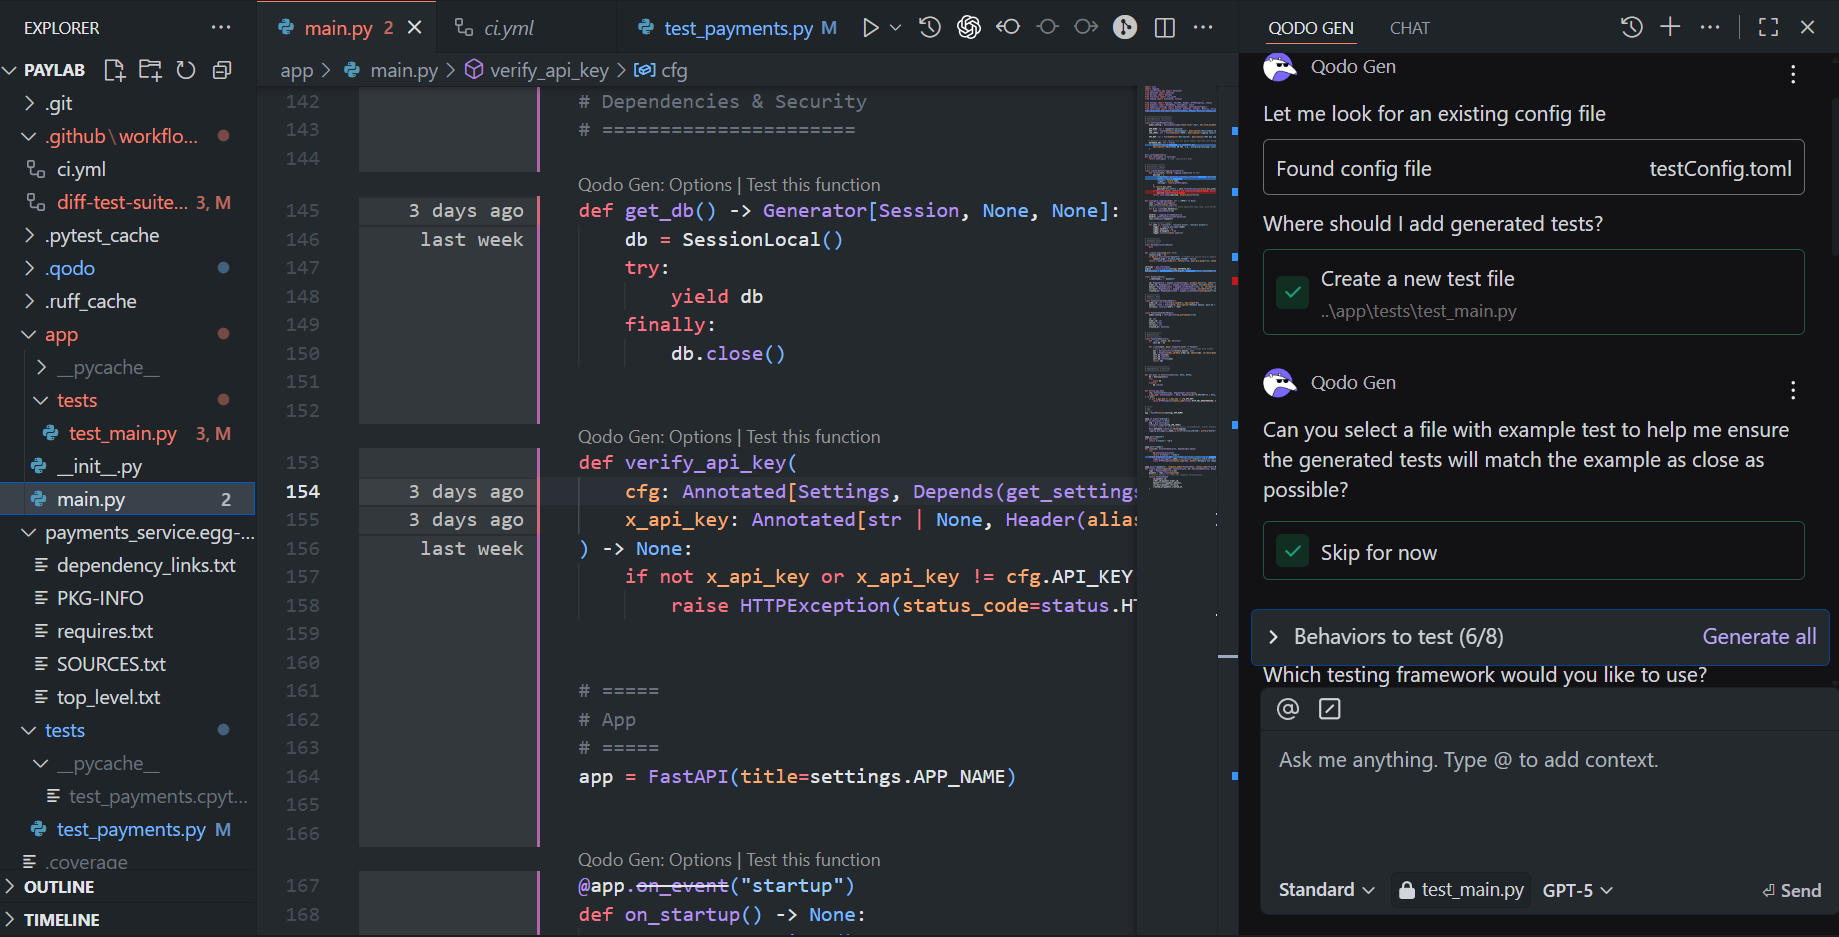The width and height of the screenshot is (1839, 937).
Task: Switch to the CHAT tab
Action: pos(1410,27)
